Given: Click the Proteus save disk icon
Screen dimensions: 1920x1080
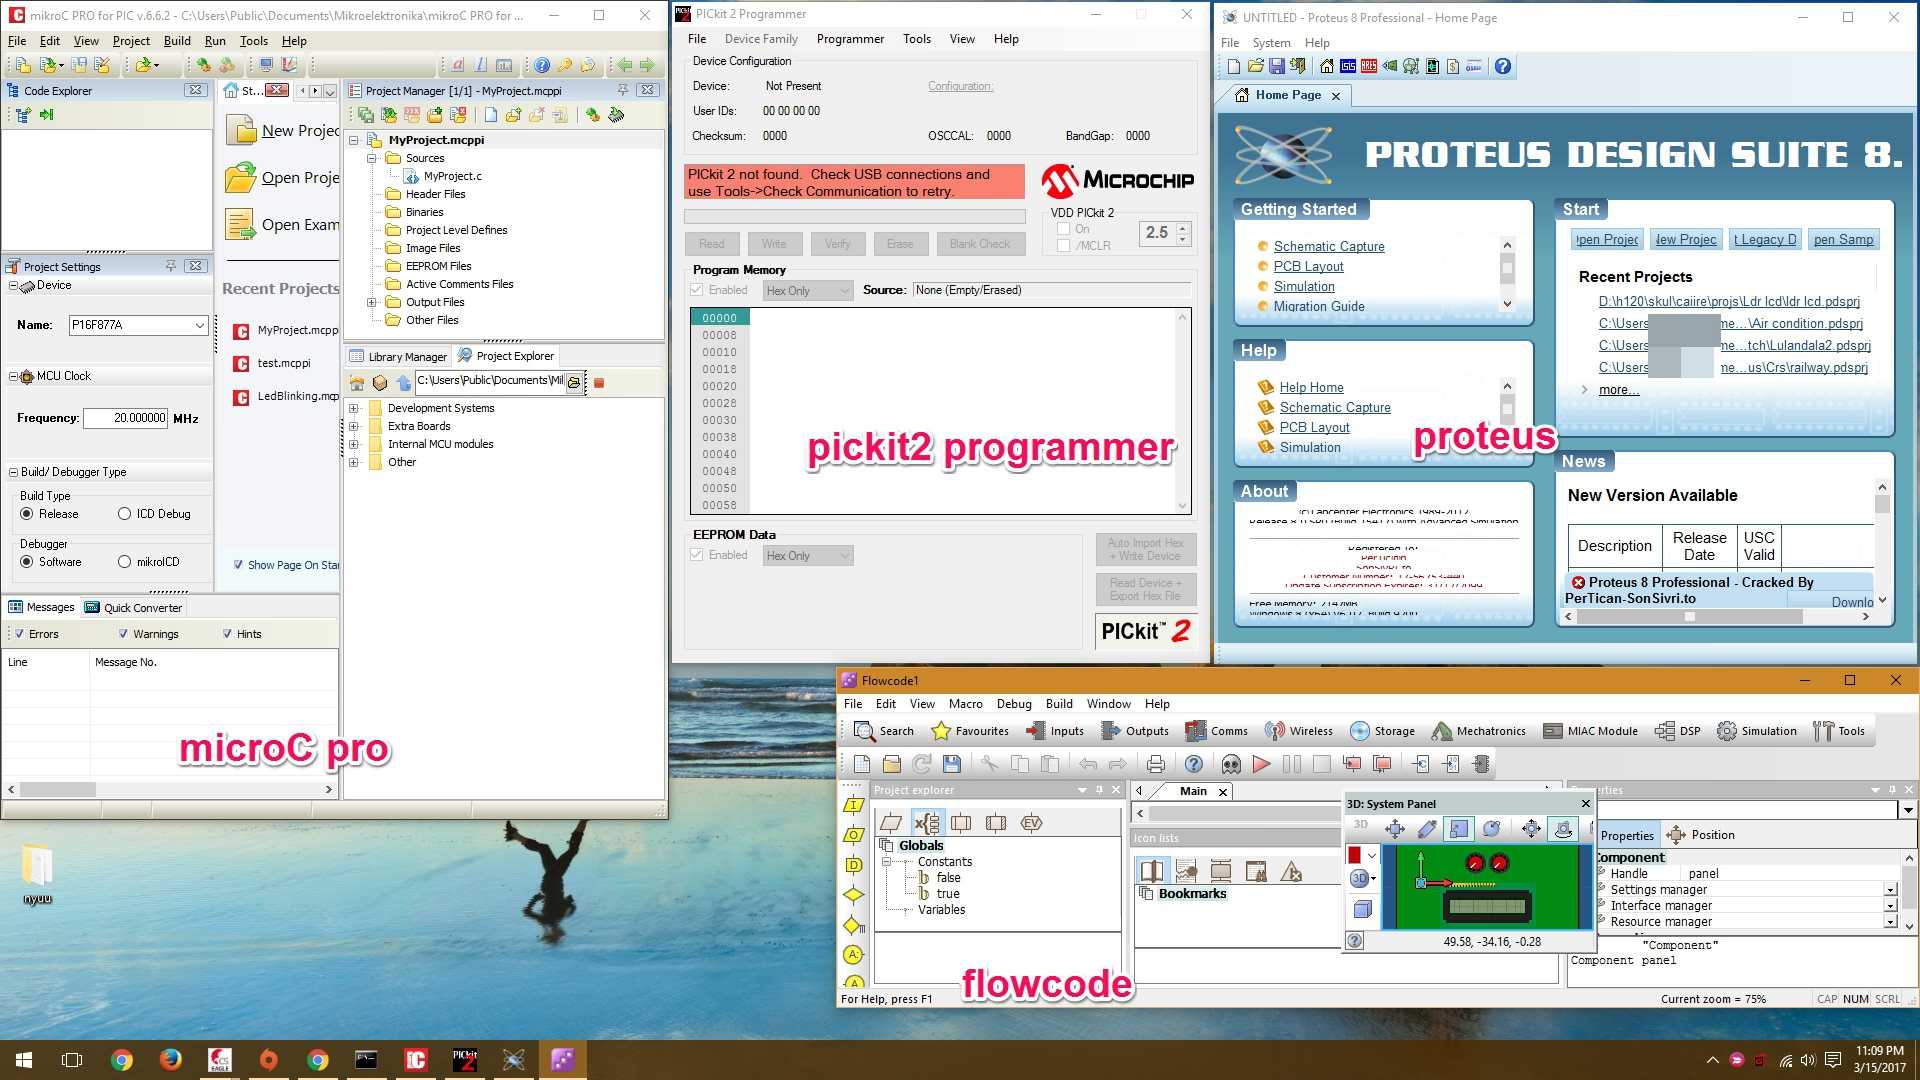Looking at the screenshot, I should click(1277, 67).
